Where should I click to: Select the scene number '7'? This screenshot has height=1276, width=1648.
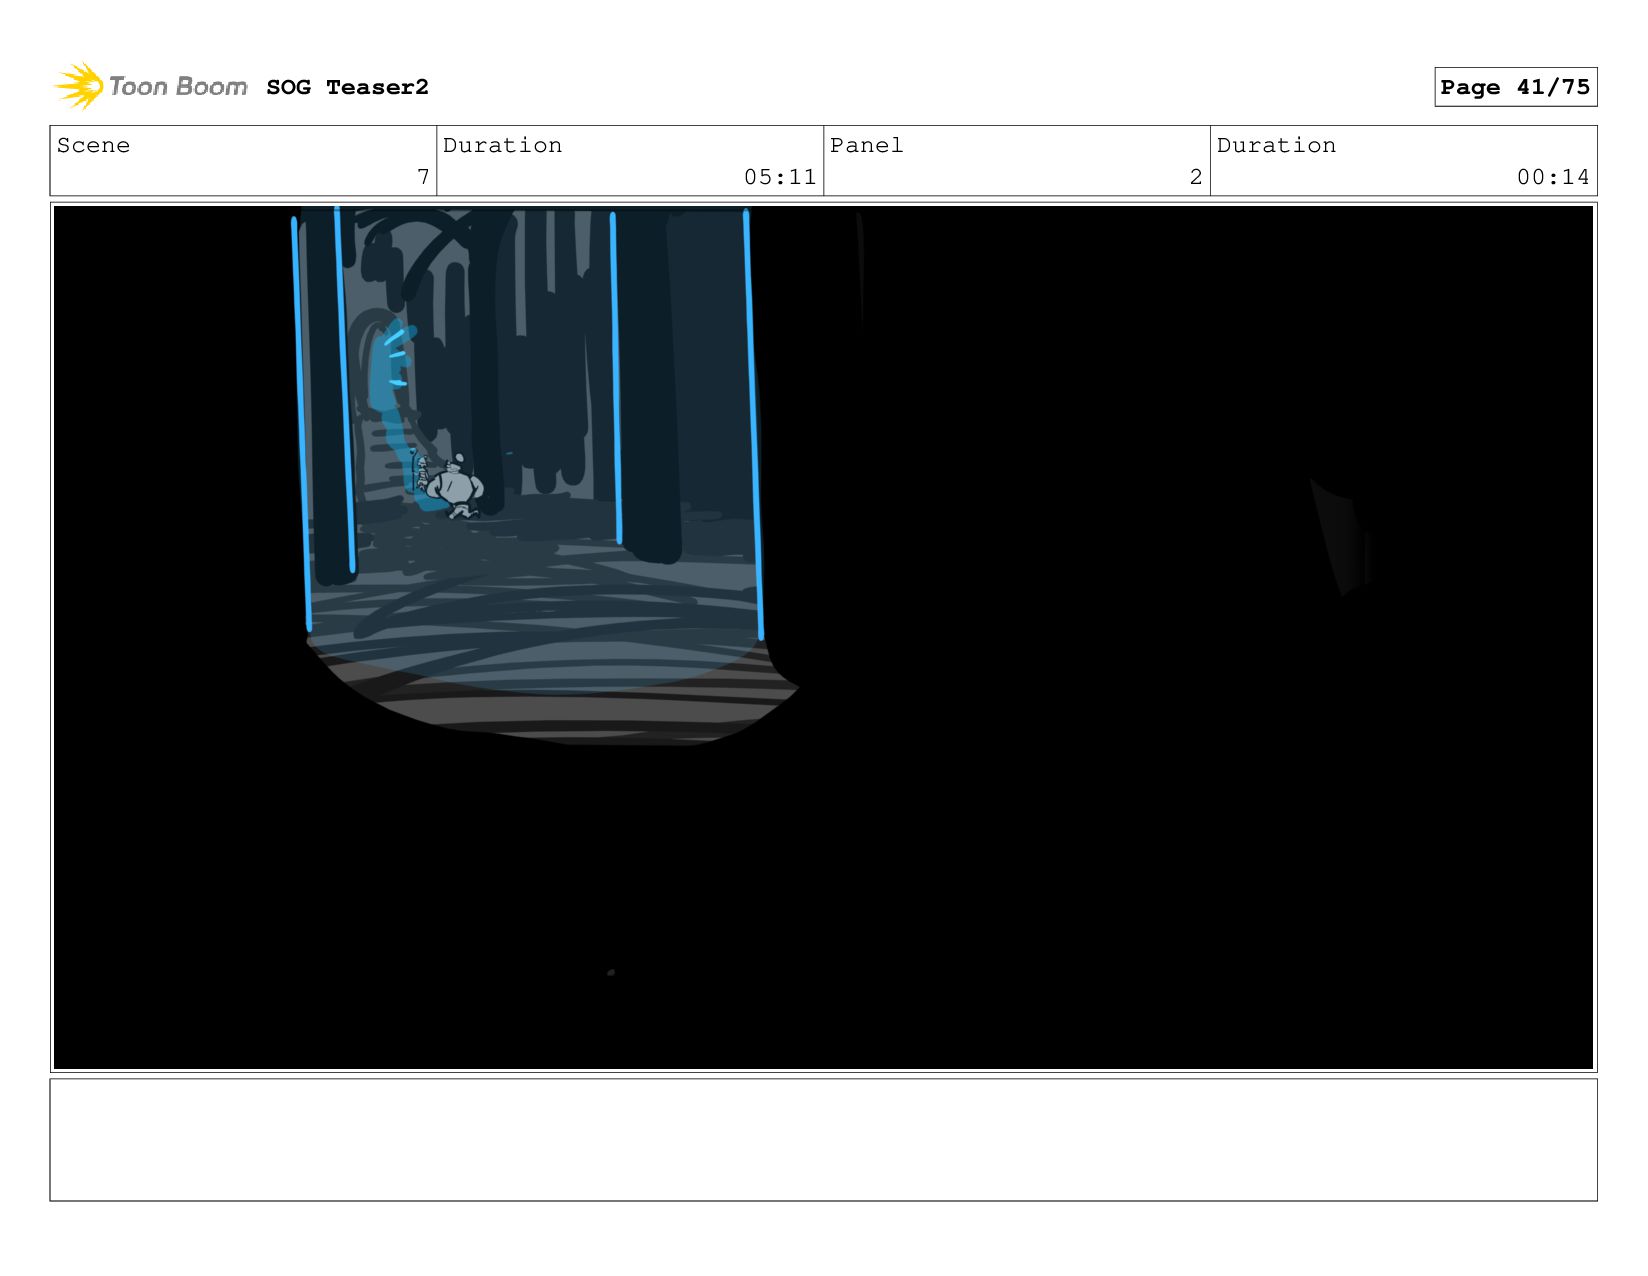click(x=423, y=177)
